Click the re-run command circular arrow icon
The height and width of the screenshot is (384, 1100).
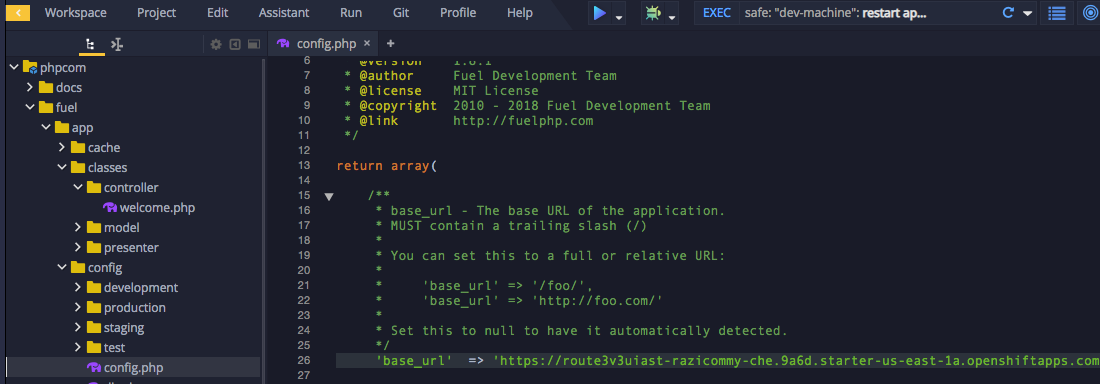click(x=1009, y=13)
